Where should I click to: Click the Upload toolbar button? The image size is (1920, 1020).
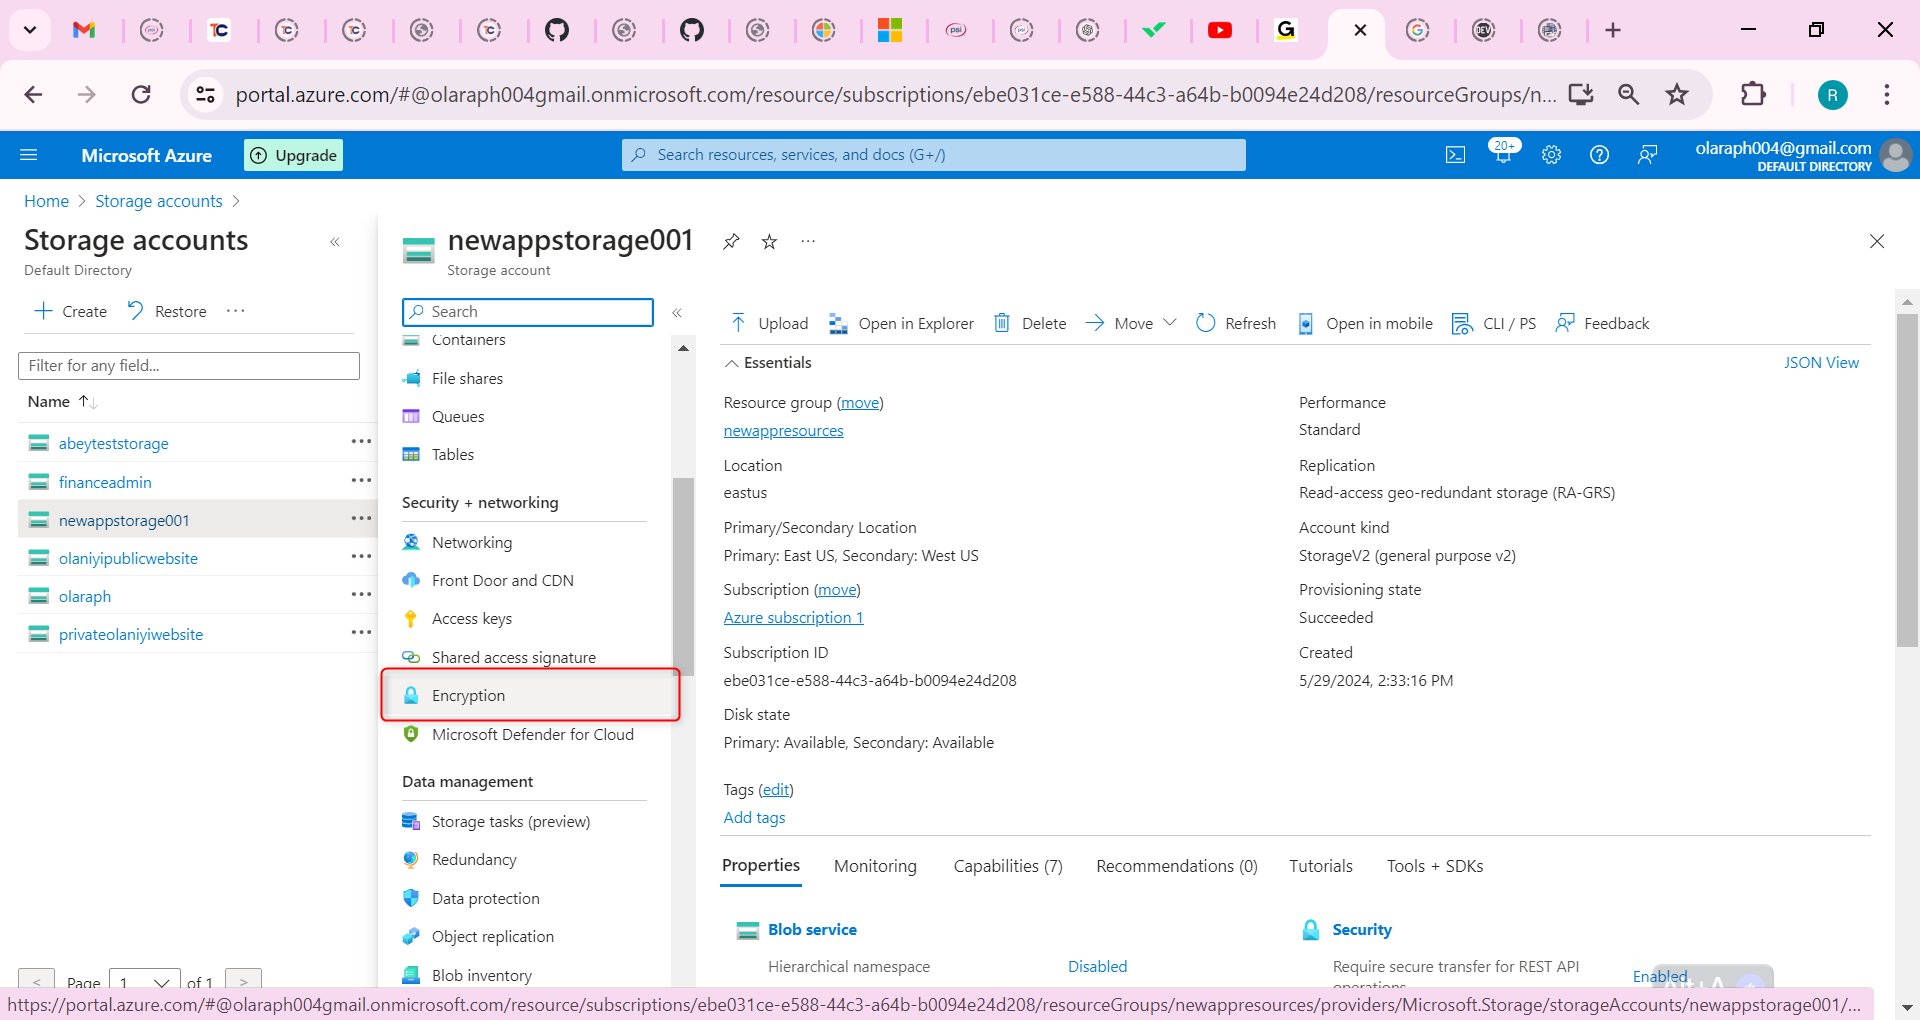pyautogui.click(x=769, y=323)
